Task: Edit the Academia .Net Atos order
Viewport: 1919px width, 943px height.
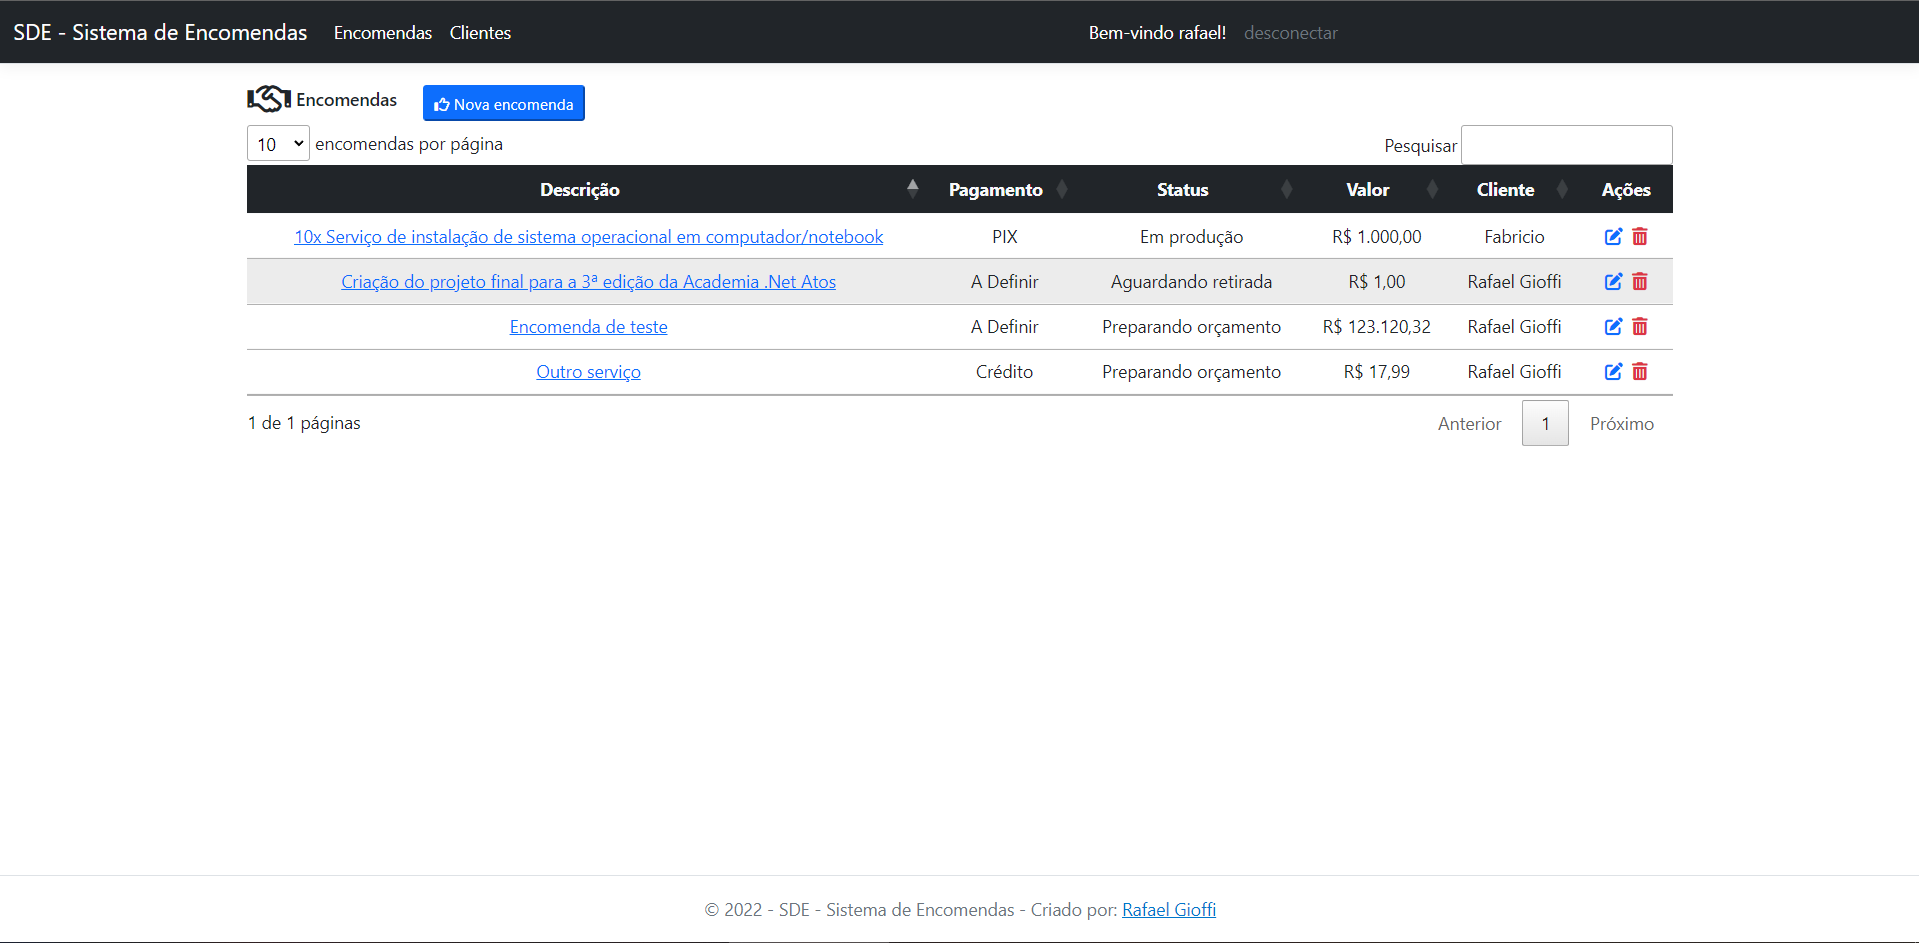Action: tap(1612, 281)
